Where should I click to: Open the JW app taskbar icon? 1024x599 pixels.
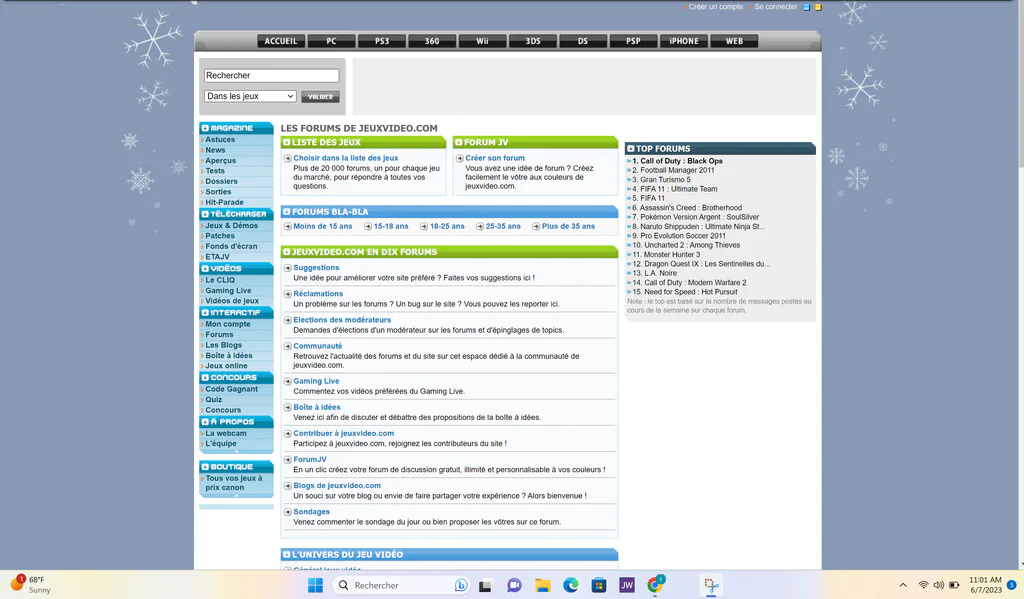[627, 585]
